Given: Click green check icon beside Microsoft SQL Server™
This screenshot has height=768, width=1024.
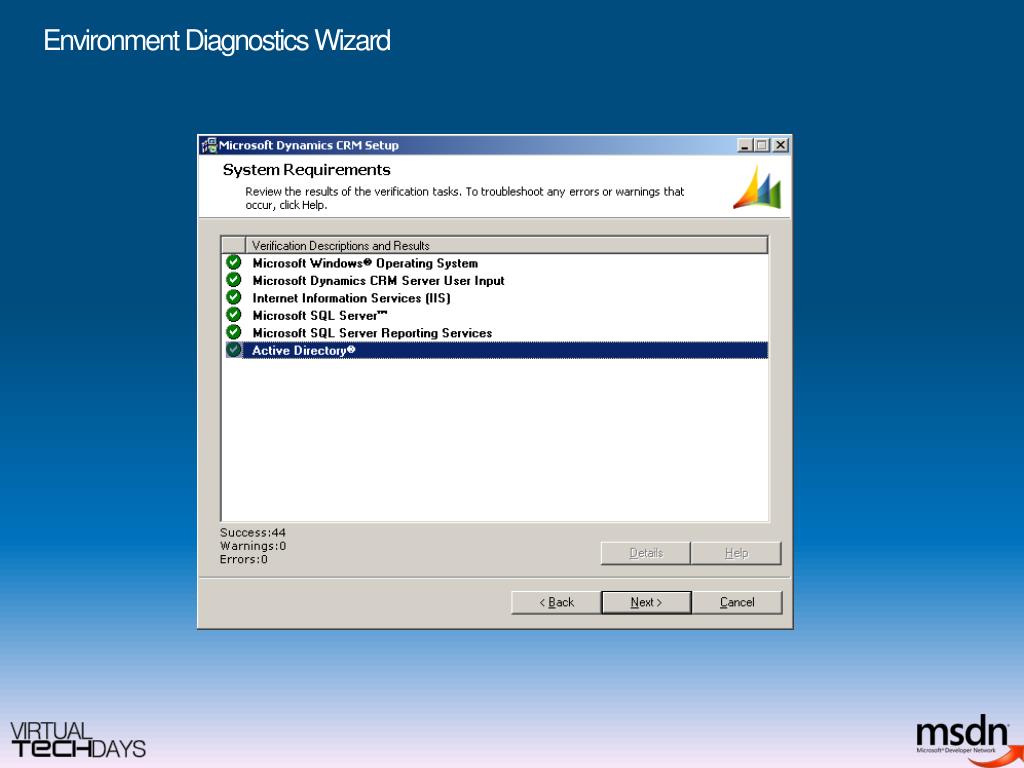Looking at the screenshot, I should 234,315.
